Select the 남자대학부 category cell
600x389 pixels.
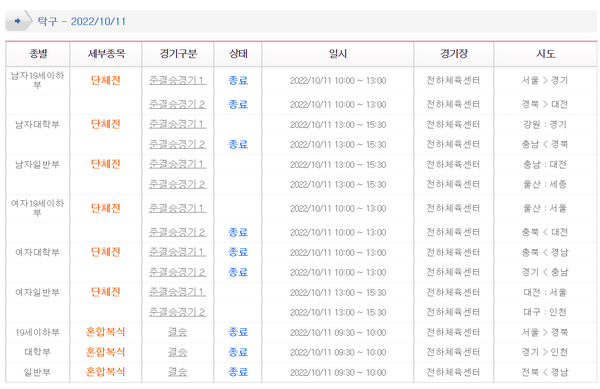pos(38,124)
